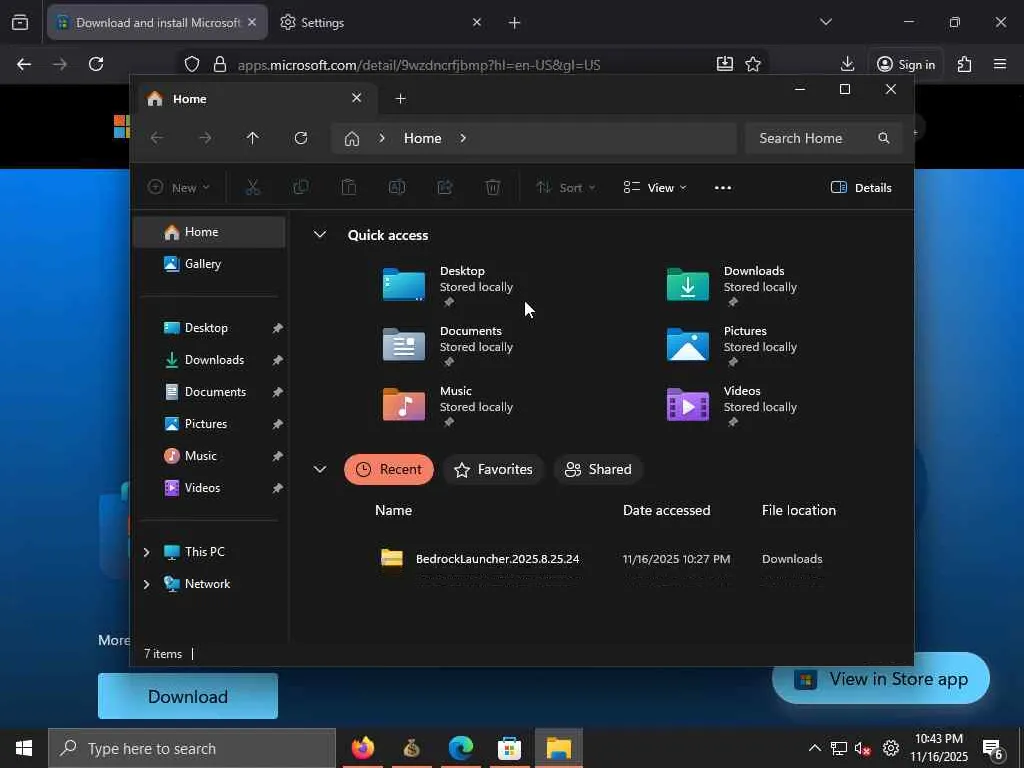Click Sign in in the Firefox toolbar
This screenshot has height=768, width=1024.
point(906,64)
